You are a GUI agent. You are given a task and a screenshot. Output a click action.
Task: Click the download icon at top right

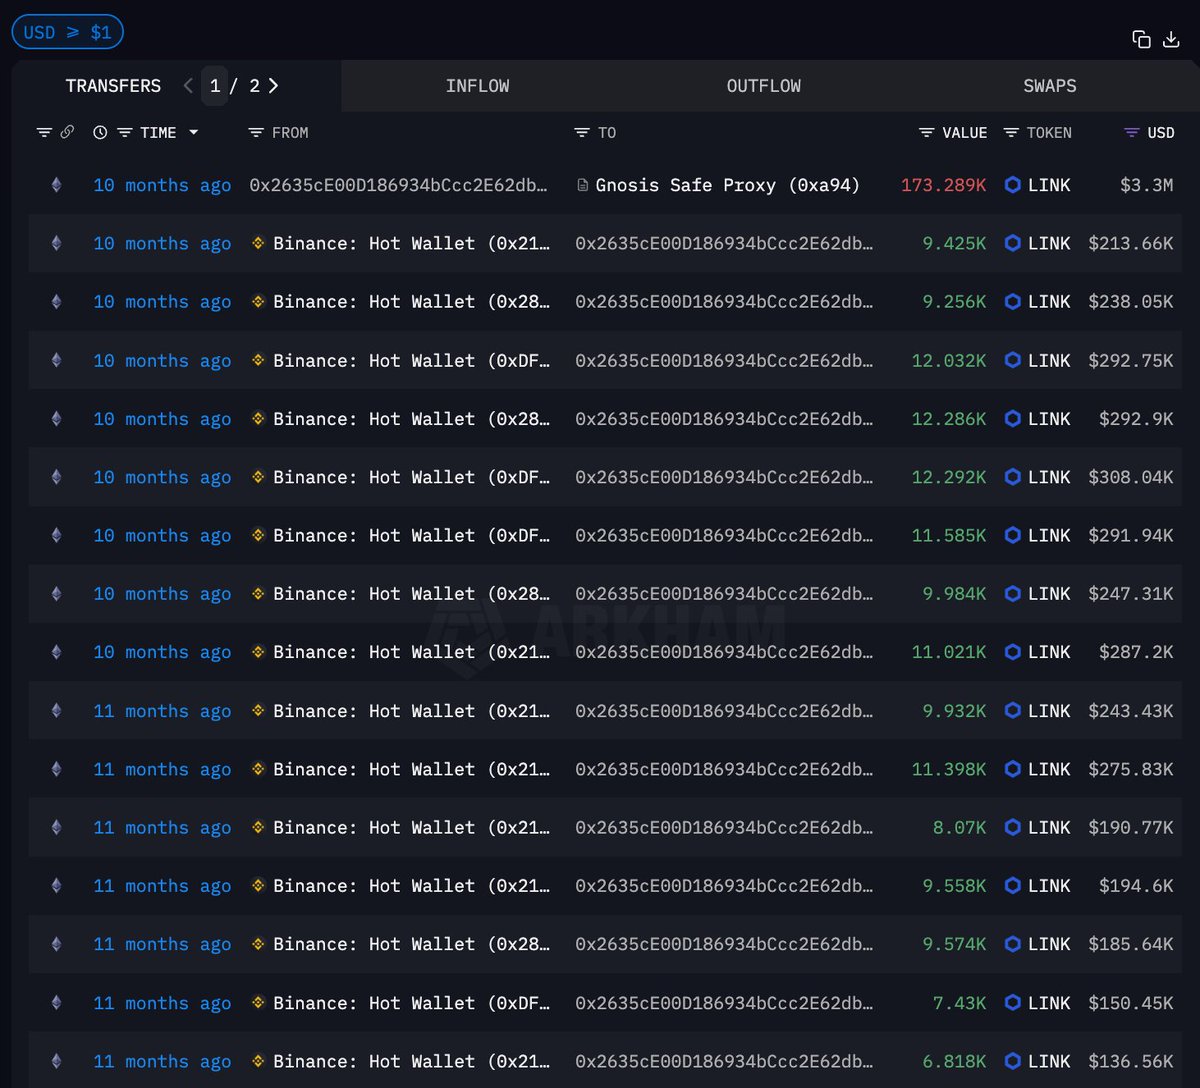pos(1172,39)
